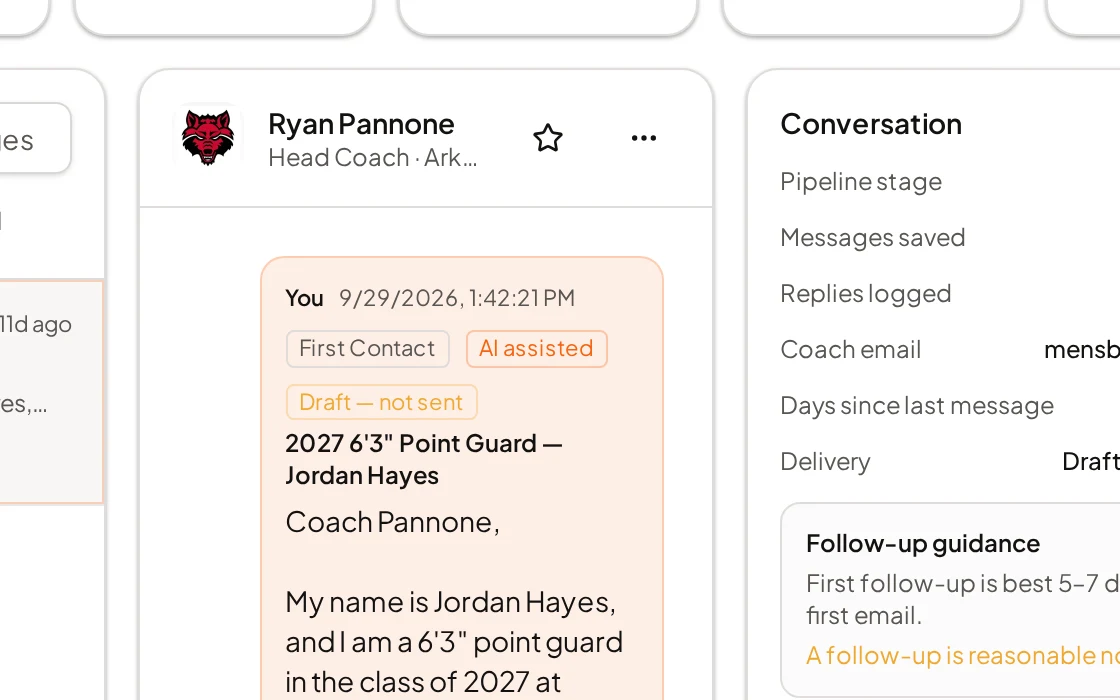
Task: Click the Delivery Draft value
Action: point(1091,461)
